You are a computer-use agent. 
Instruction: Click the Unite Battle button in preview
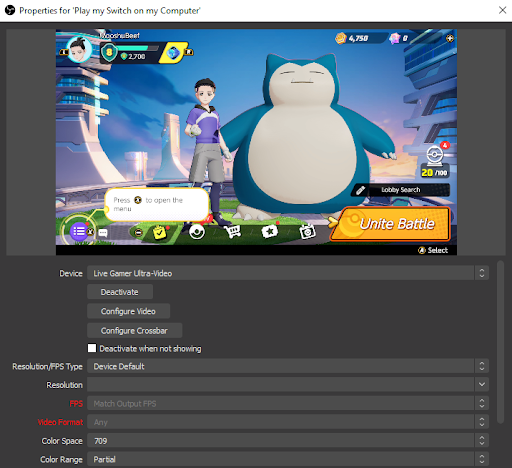[x=390, y=224]
